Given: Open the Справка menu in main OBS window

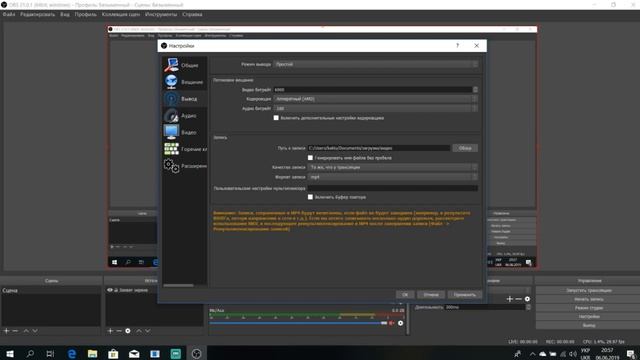Looking at the screenshot, I should point(192,14).
